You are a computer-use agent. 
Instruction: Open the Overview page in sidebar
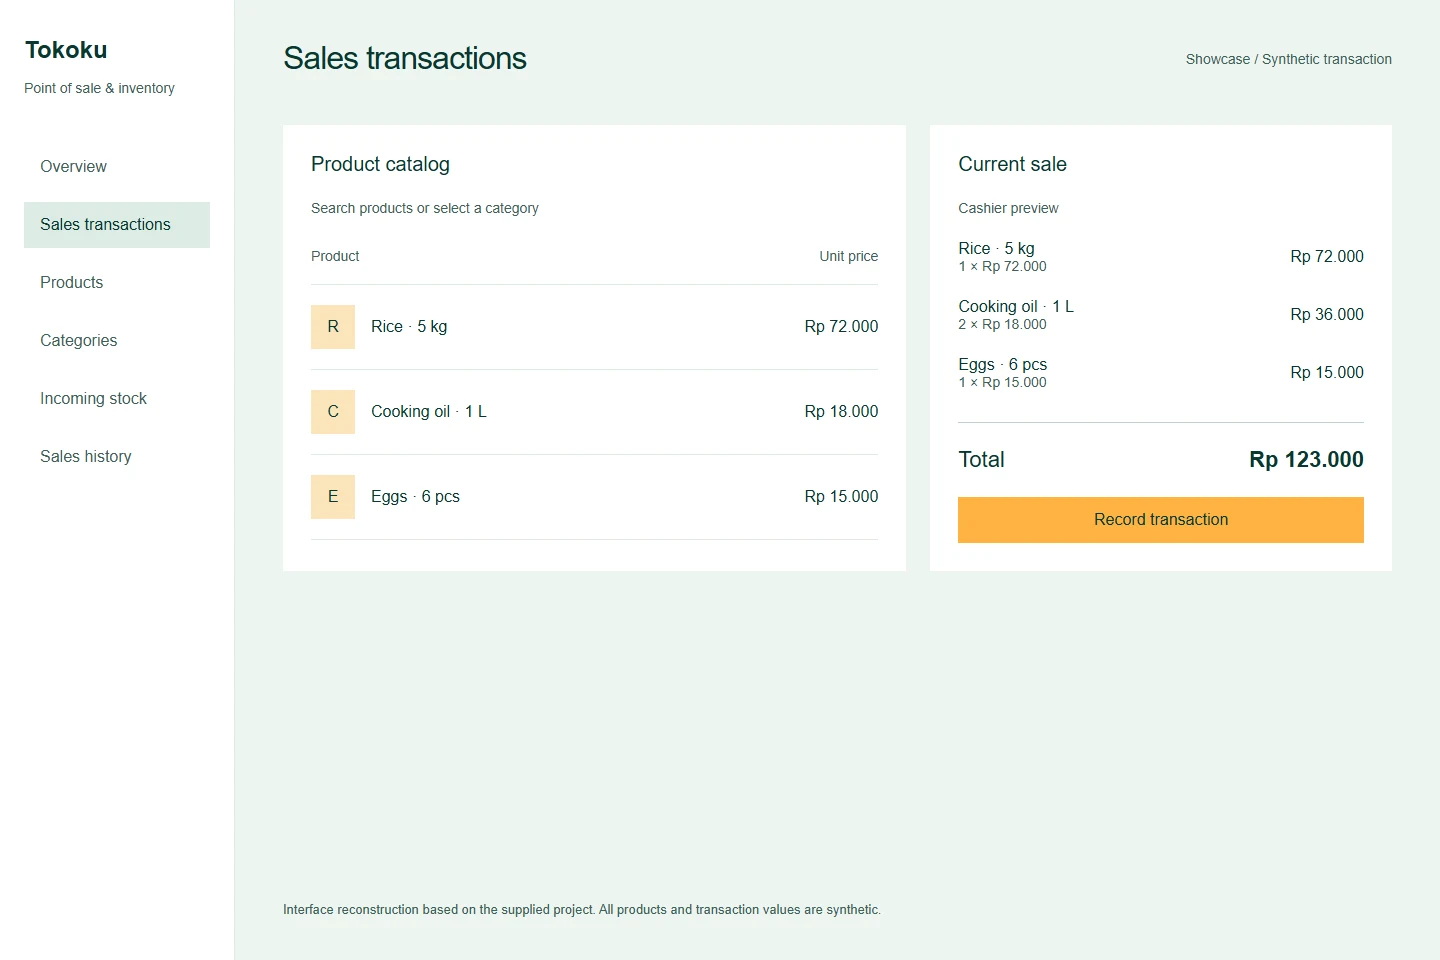tap(117, 167)
